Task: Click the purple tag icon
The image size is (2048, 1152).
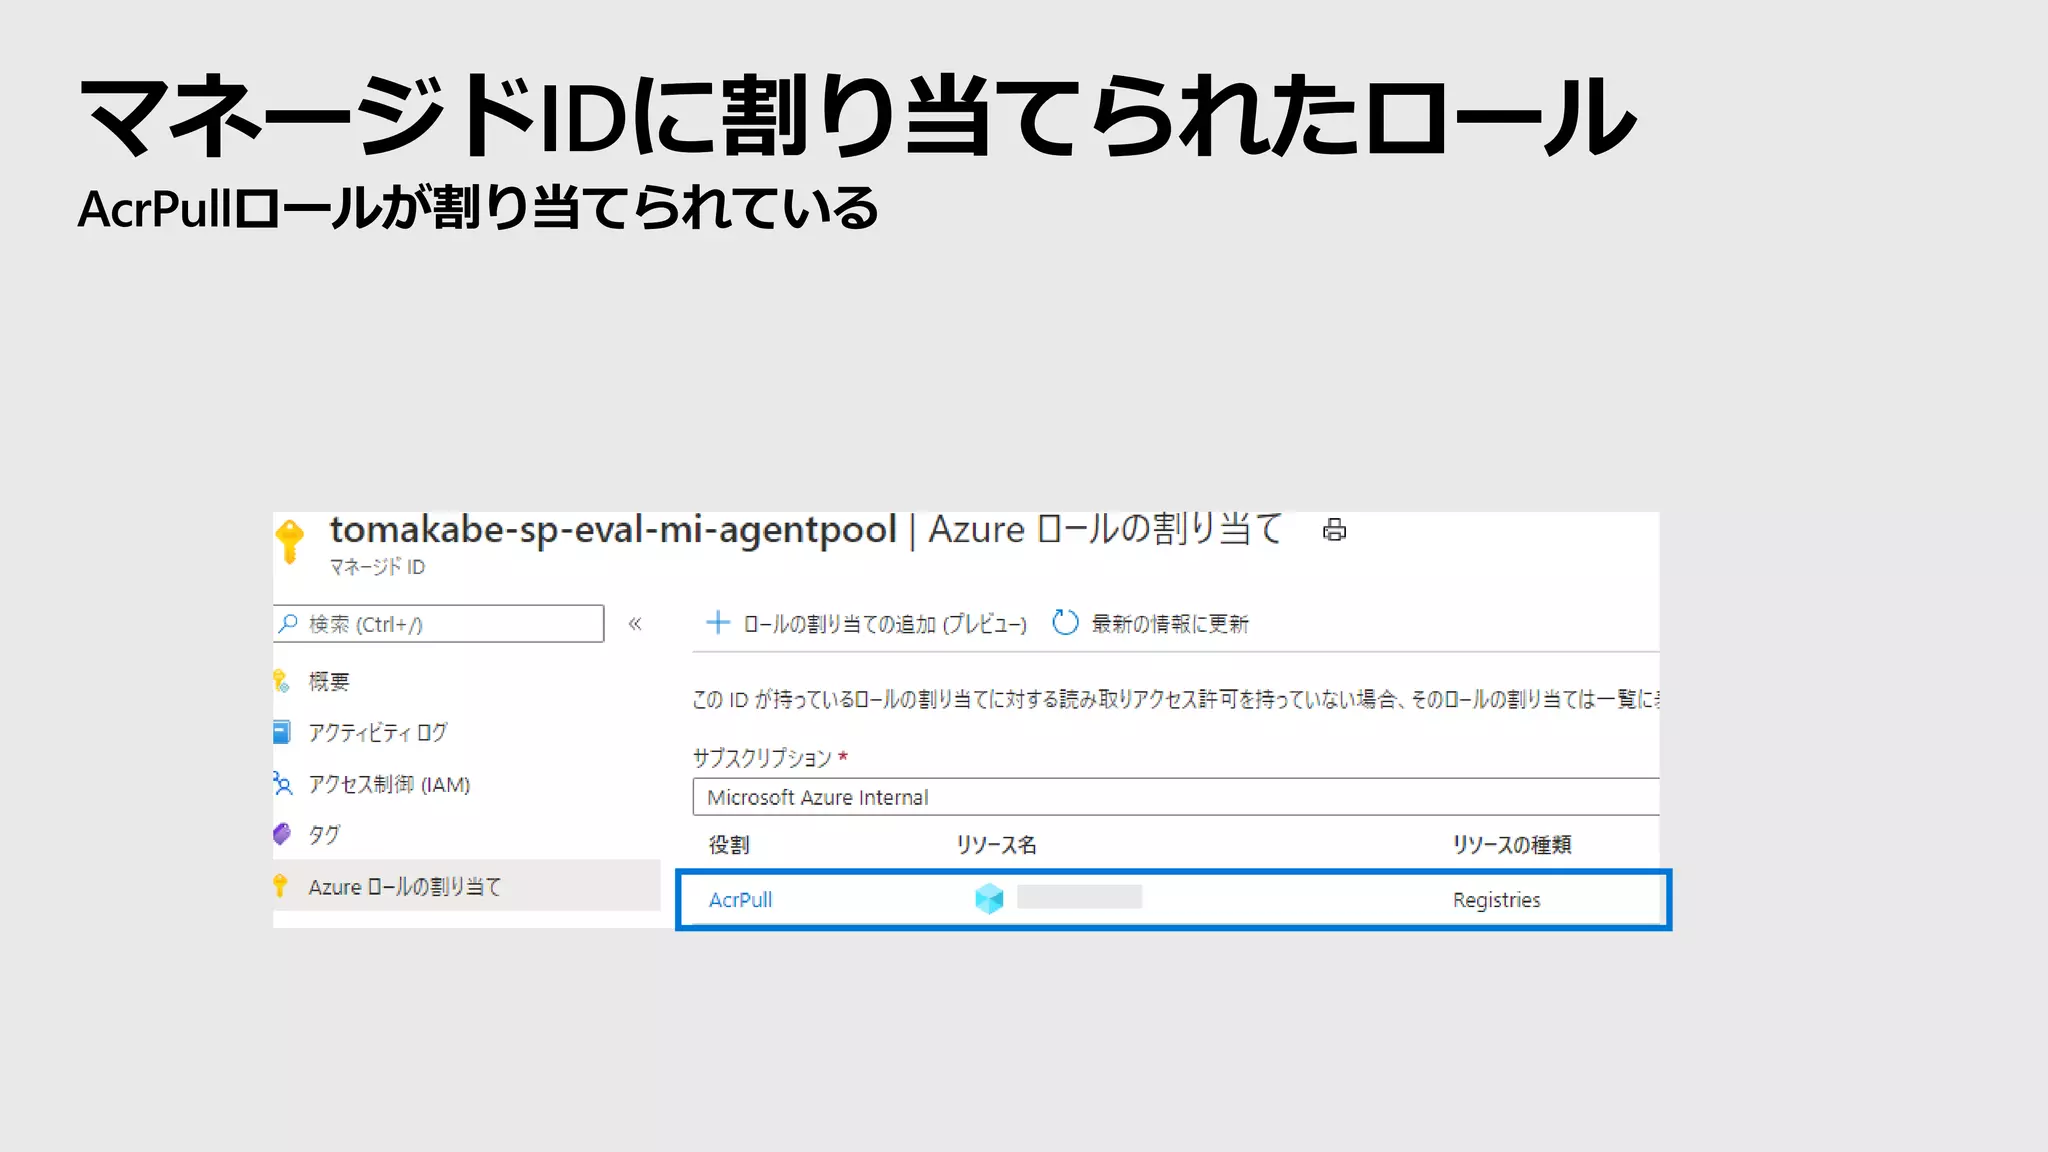Action: click(x=282, y=833)
